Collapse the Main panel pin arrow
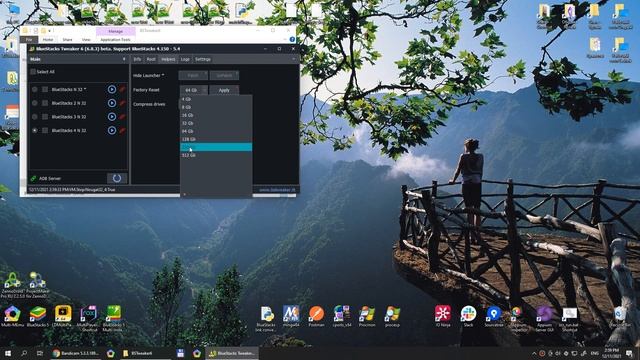This screenshot has width=640, height=360. coord(124,59)
